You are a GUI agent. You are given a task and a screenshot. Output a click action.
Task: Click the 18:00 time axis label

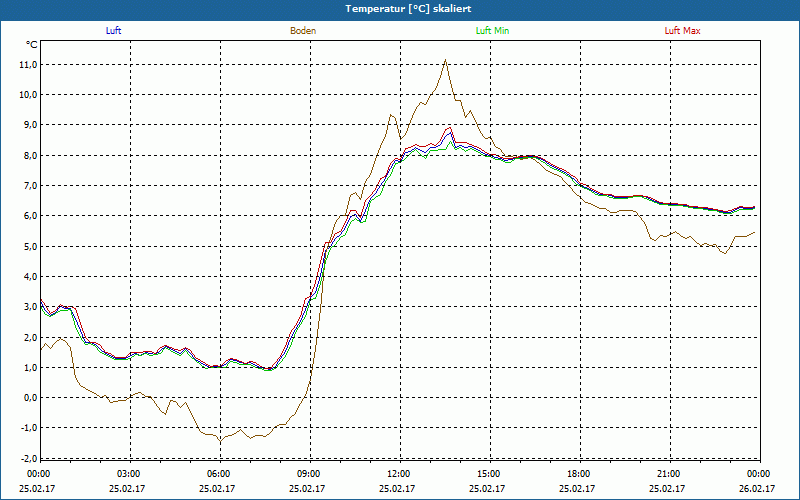[578, 474]
